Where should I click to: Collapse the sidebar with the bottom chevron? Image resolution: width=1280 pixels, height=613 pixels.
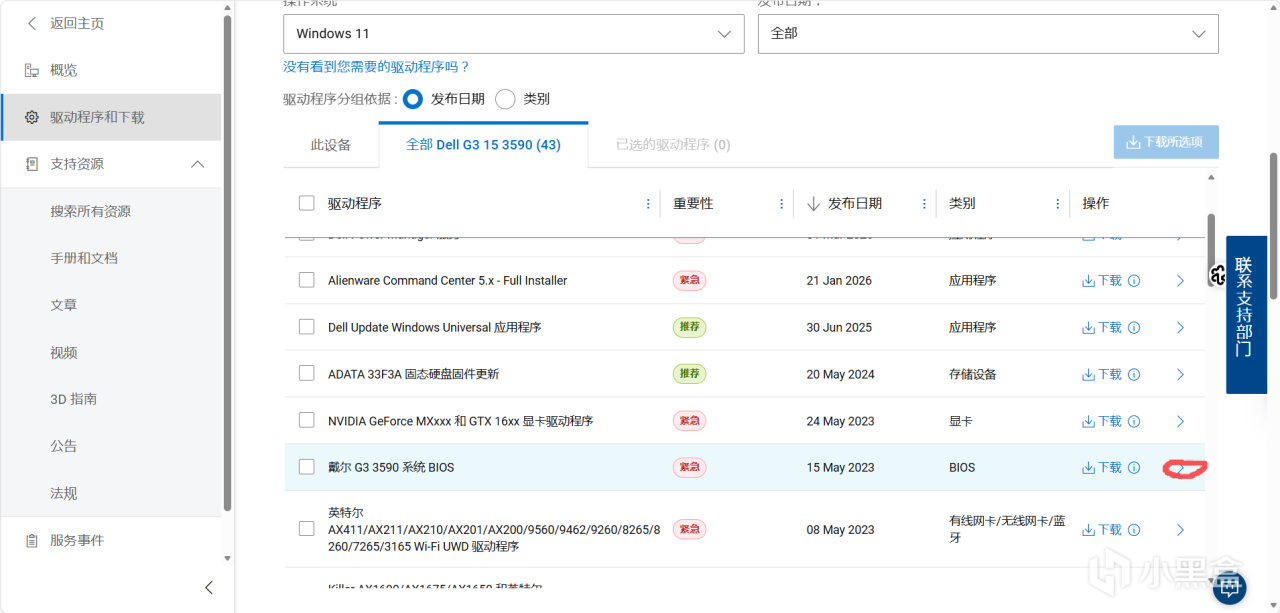pos(208,587)
